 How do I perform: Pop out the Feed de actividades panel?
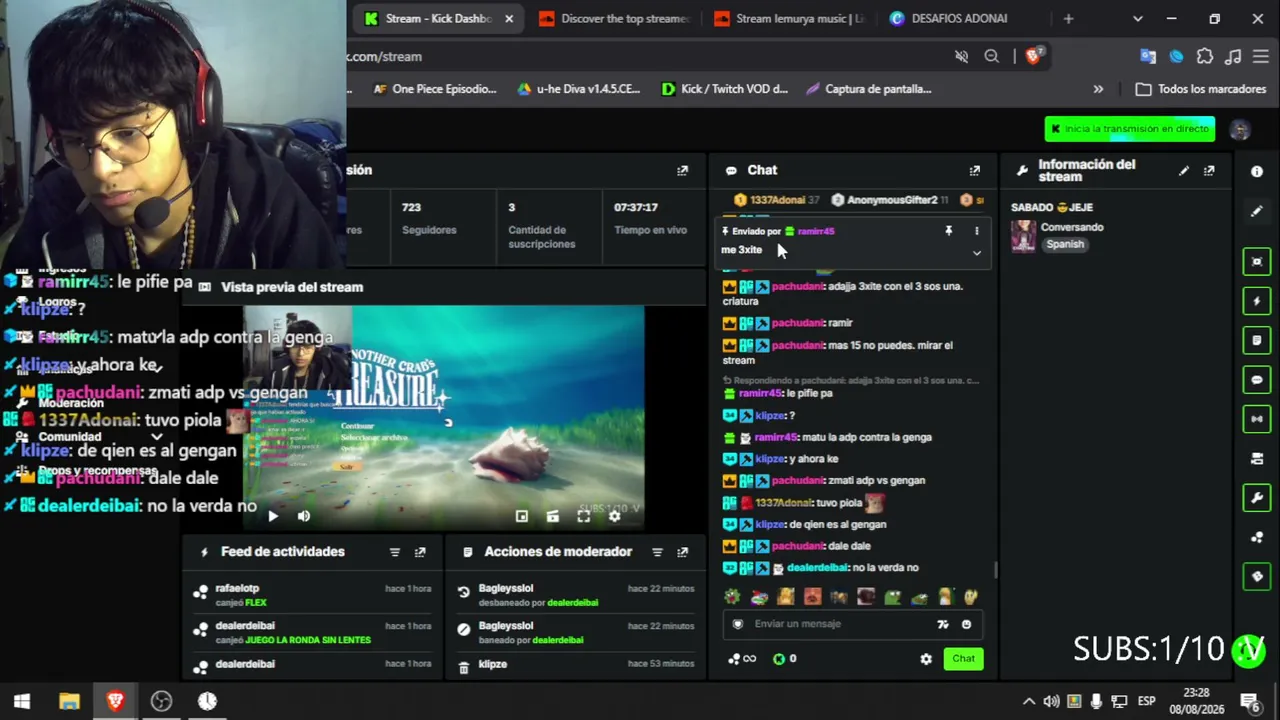coord(420,552)
